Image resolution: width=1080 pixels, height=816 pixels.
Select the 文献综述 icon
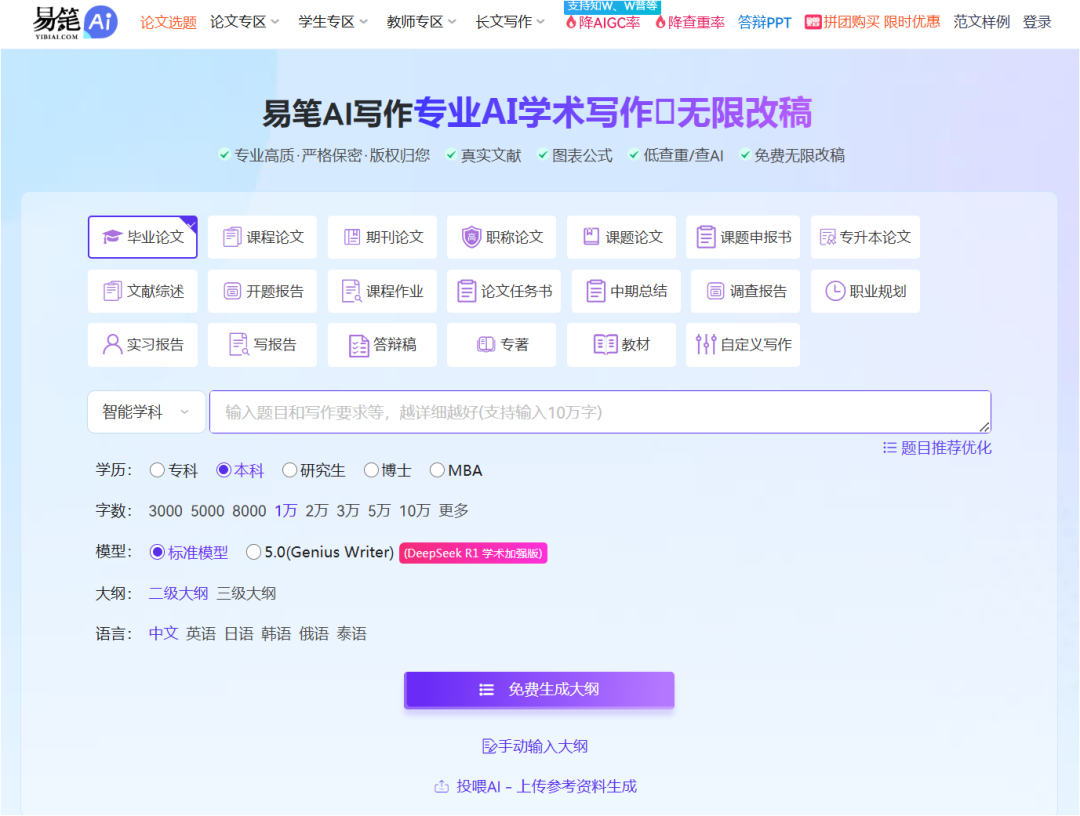pos(112,291)
